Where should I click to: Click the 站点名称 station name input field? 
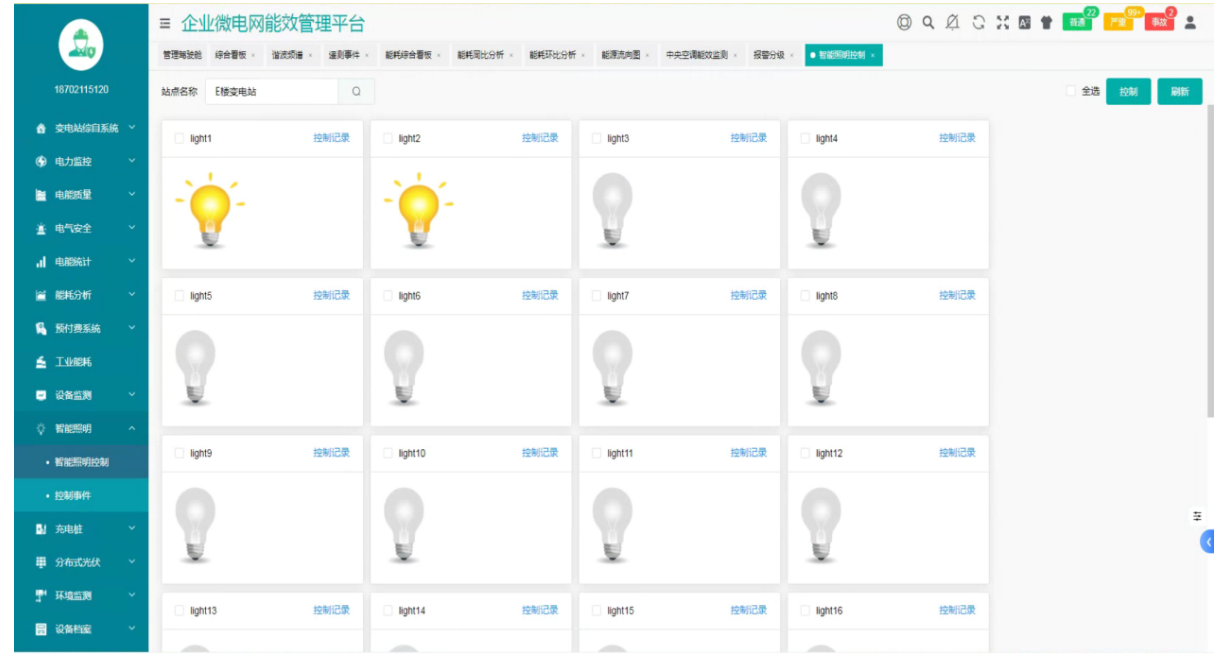tap(272, 92)
